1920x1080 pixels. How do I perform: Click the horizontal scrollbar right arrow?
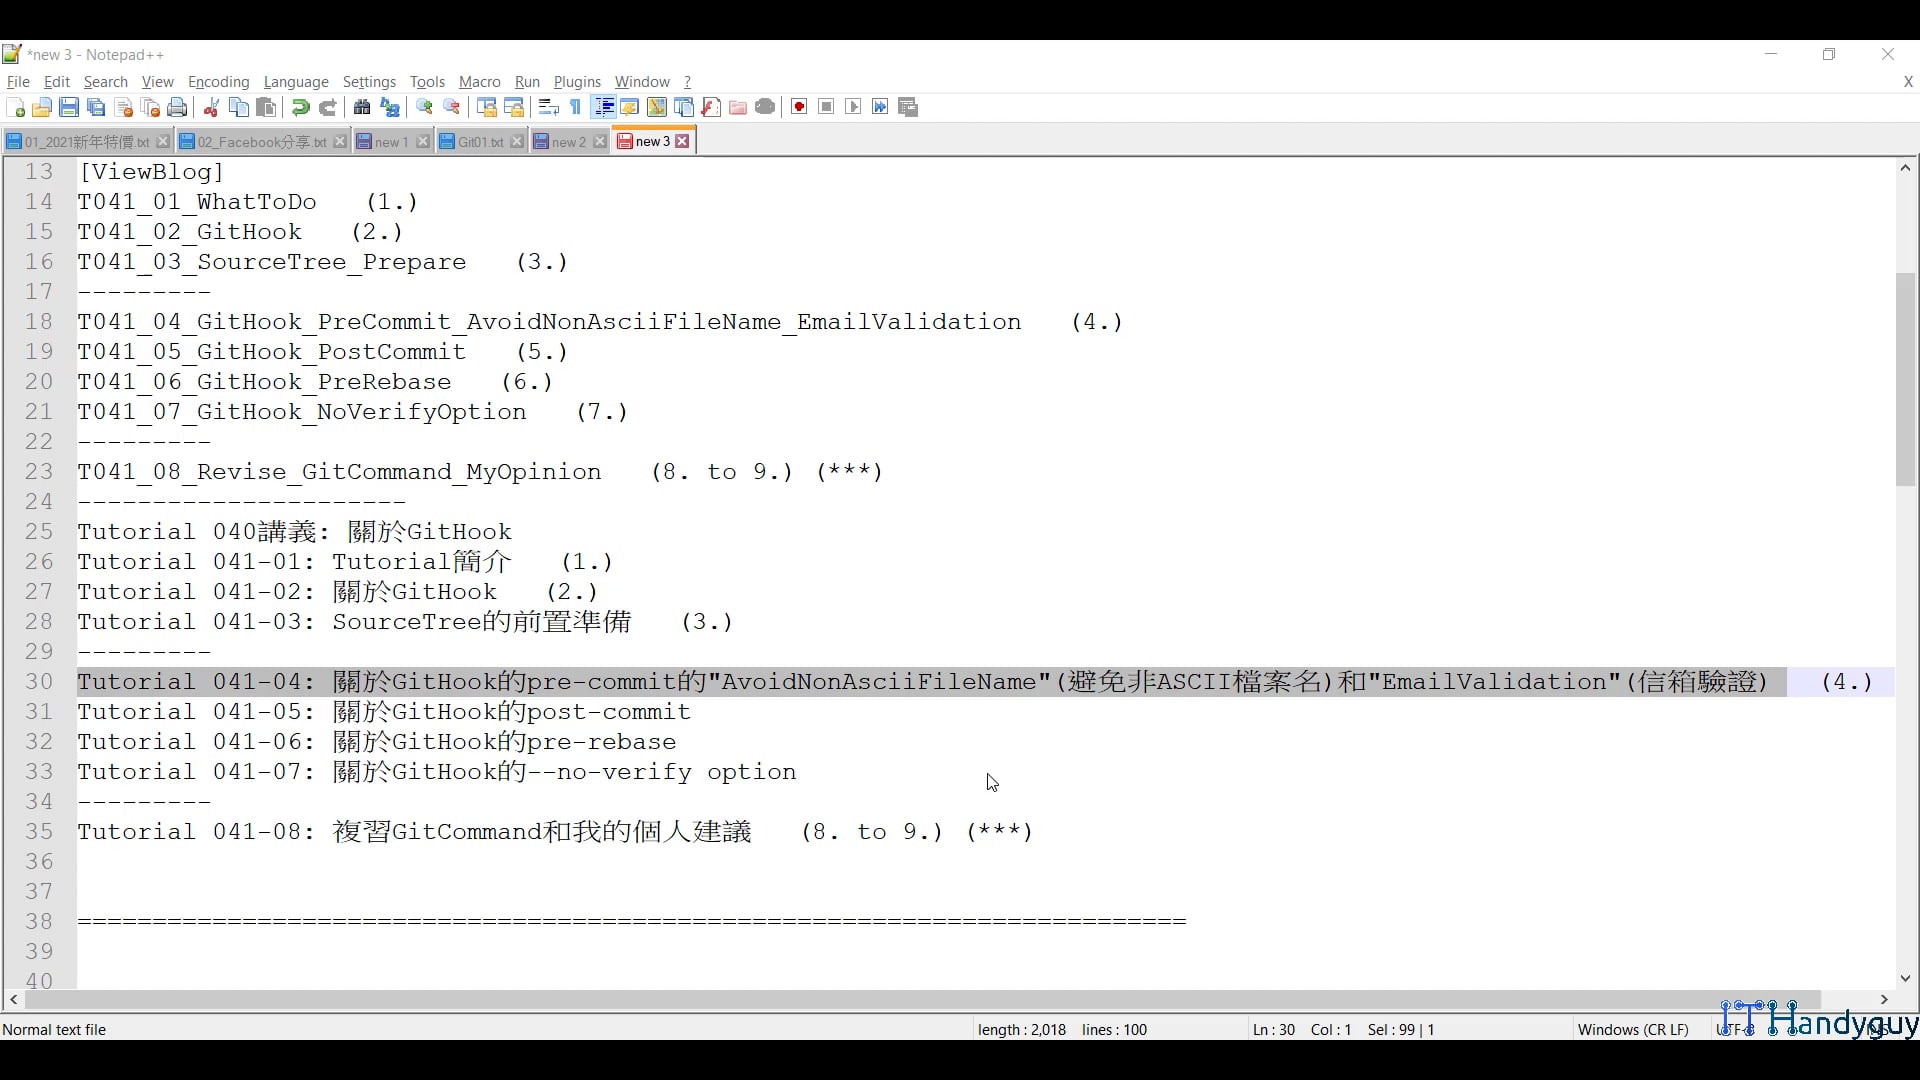[x=1884, y=1000]
